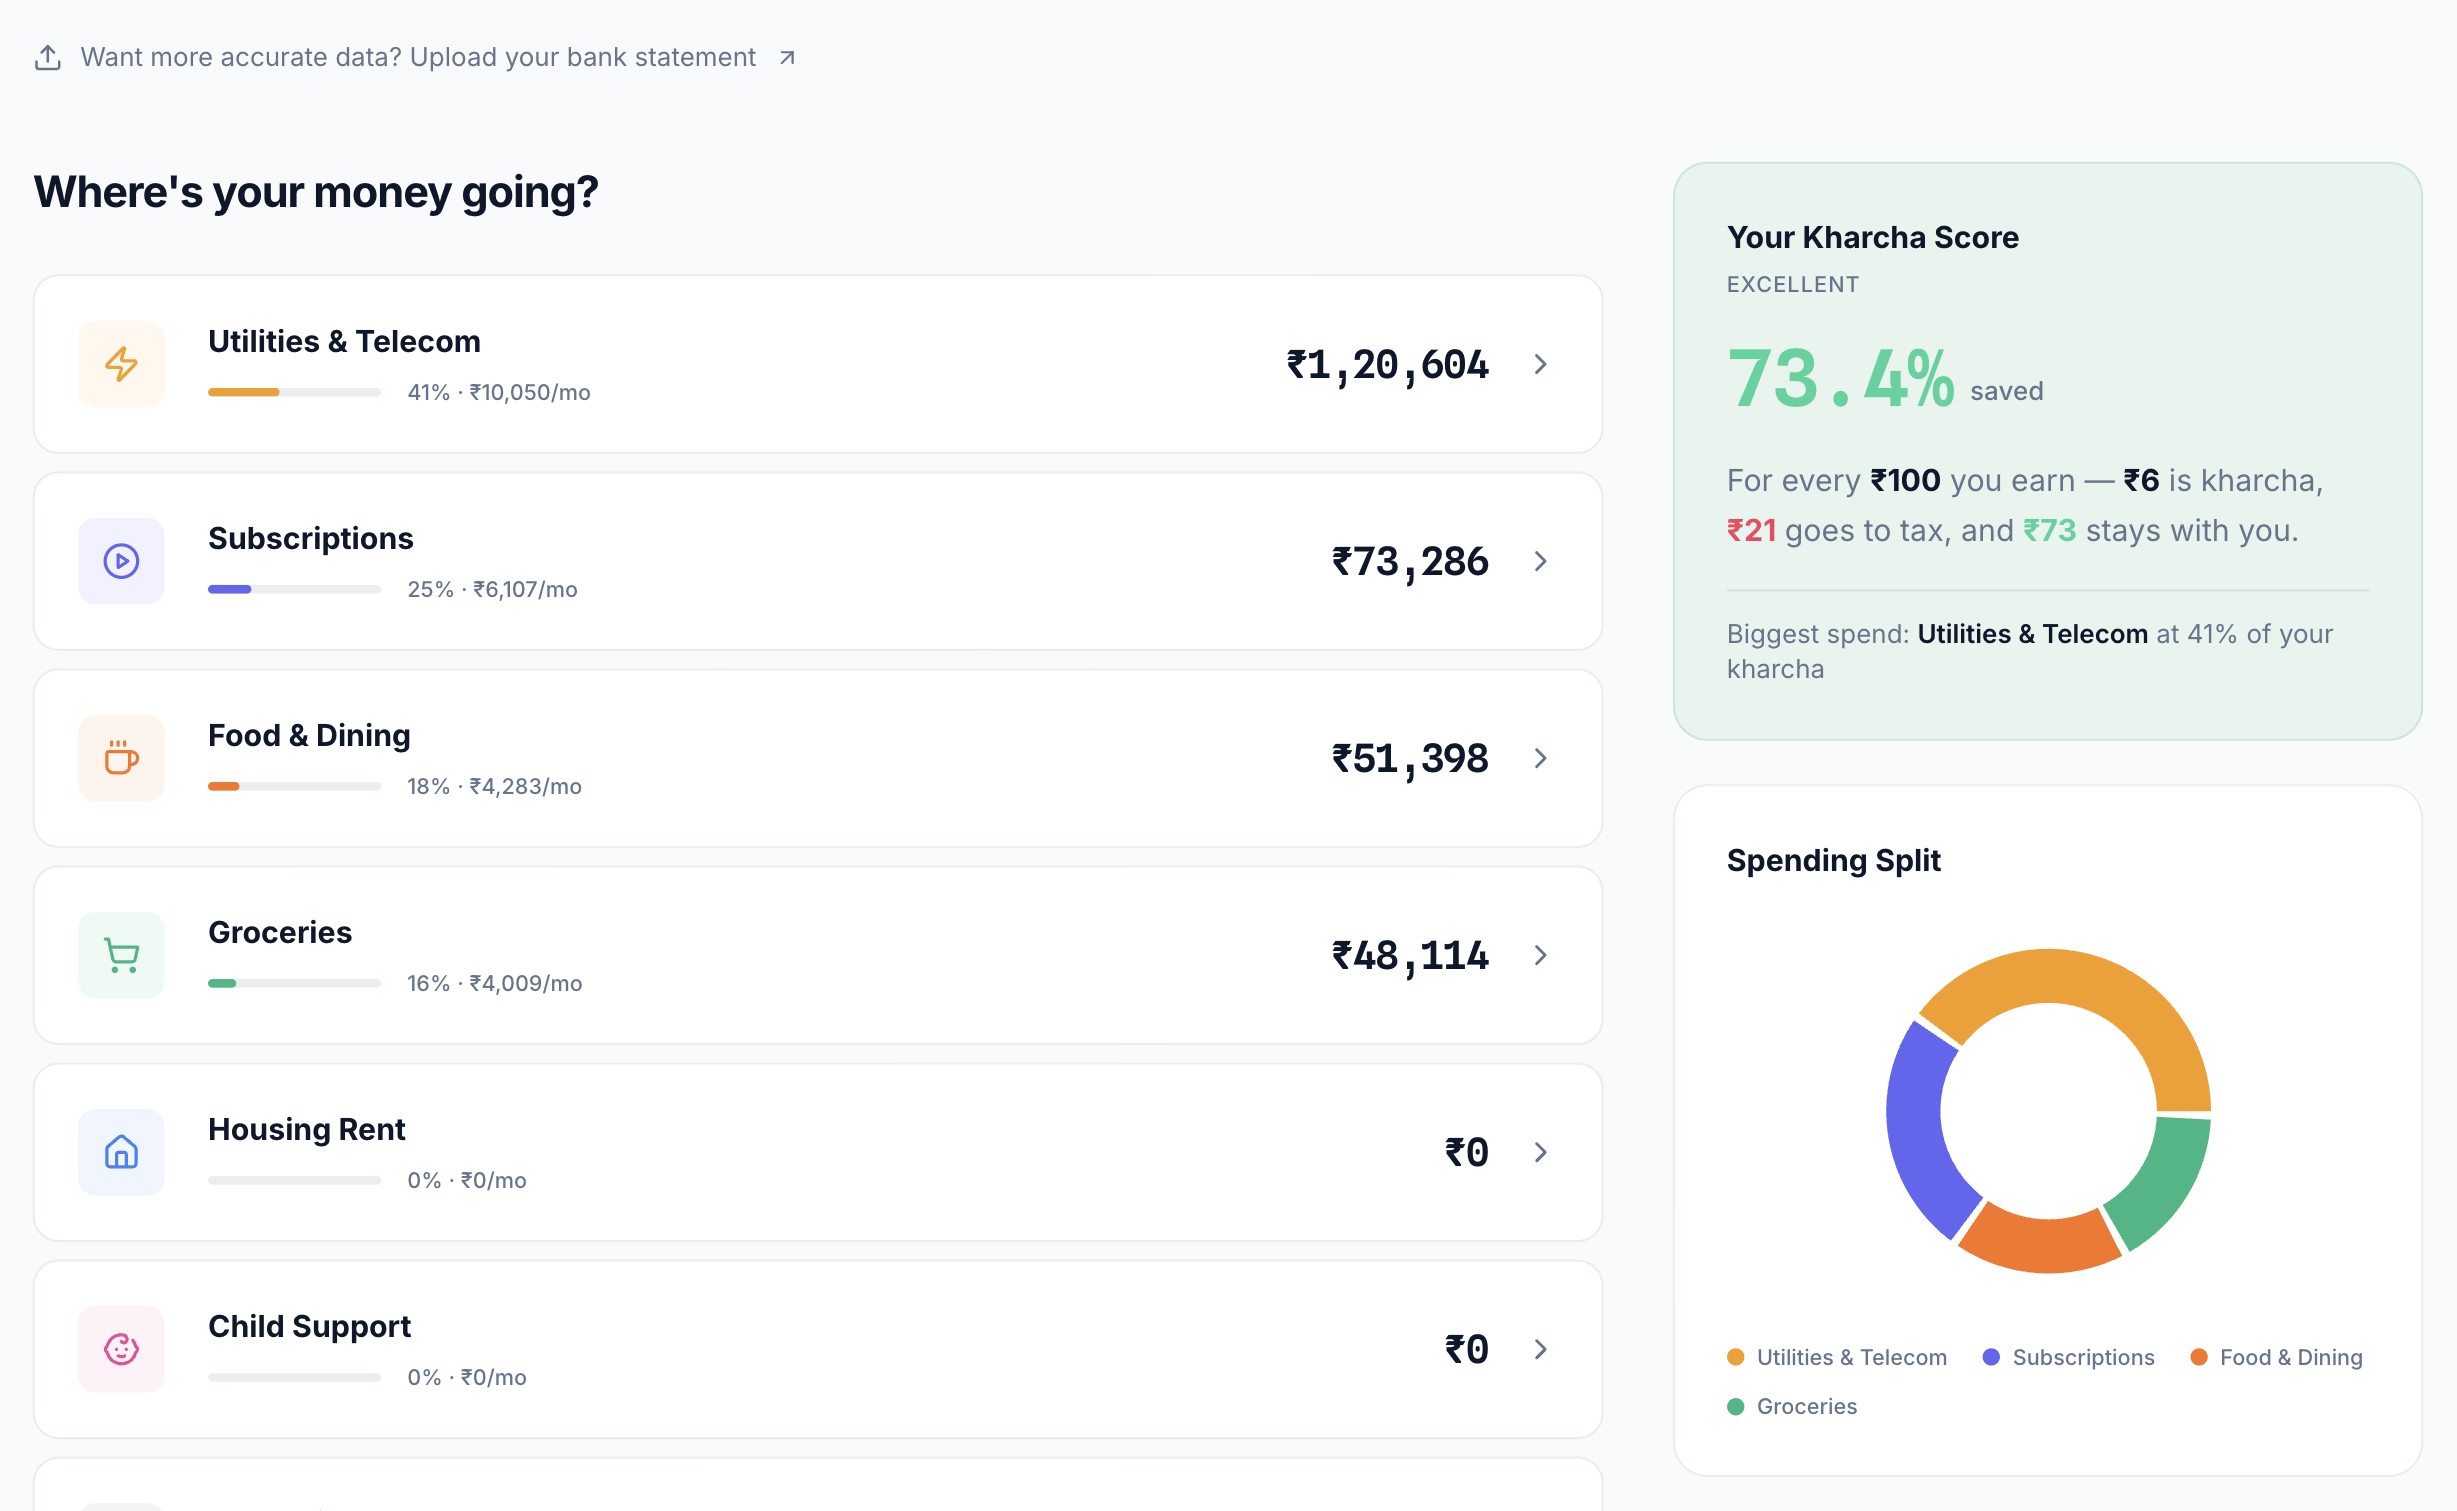Screen dimensions: 2457x1511
Task: Click the shopping cart Groceries icon
Action: (121, 955)
